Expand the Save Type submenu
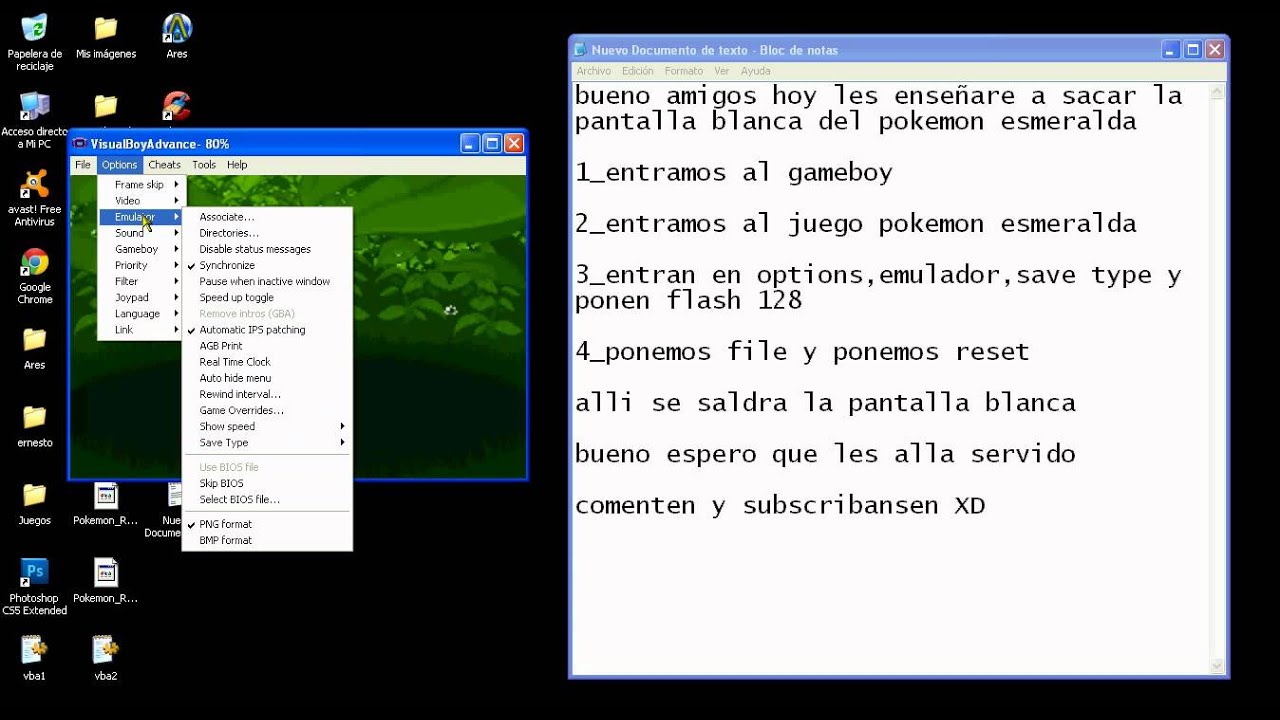The image size is (1280, 720). [267, 443]
